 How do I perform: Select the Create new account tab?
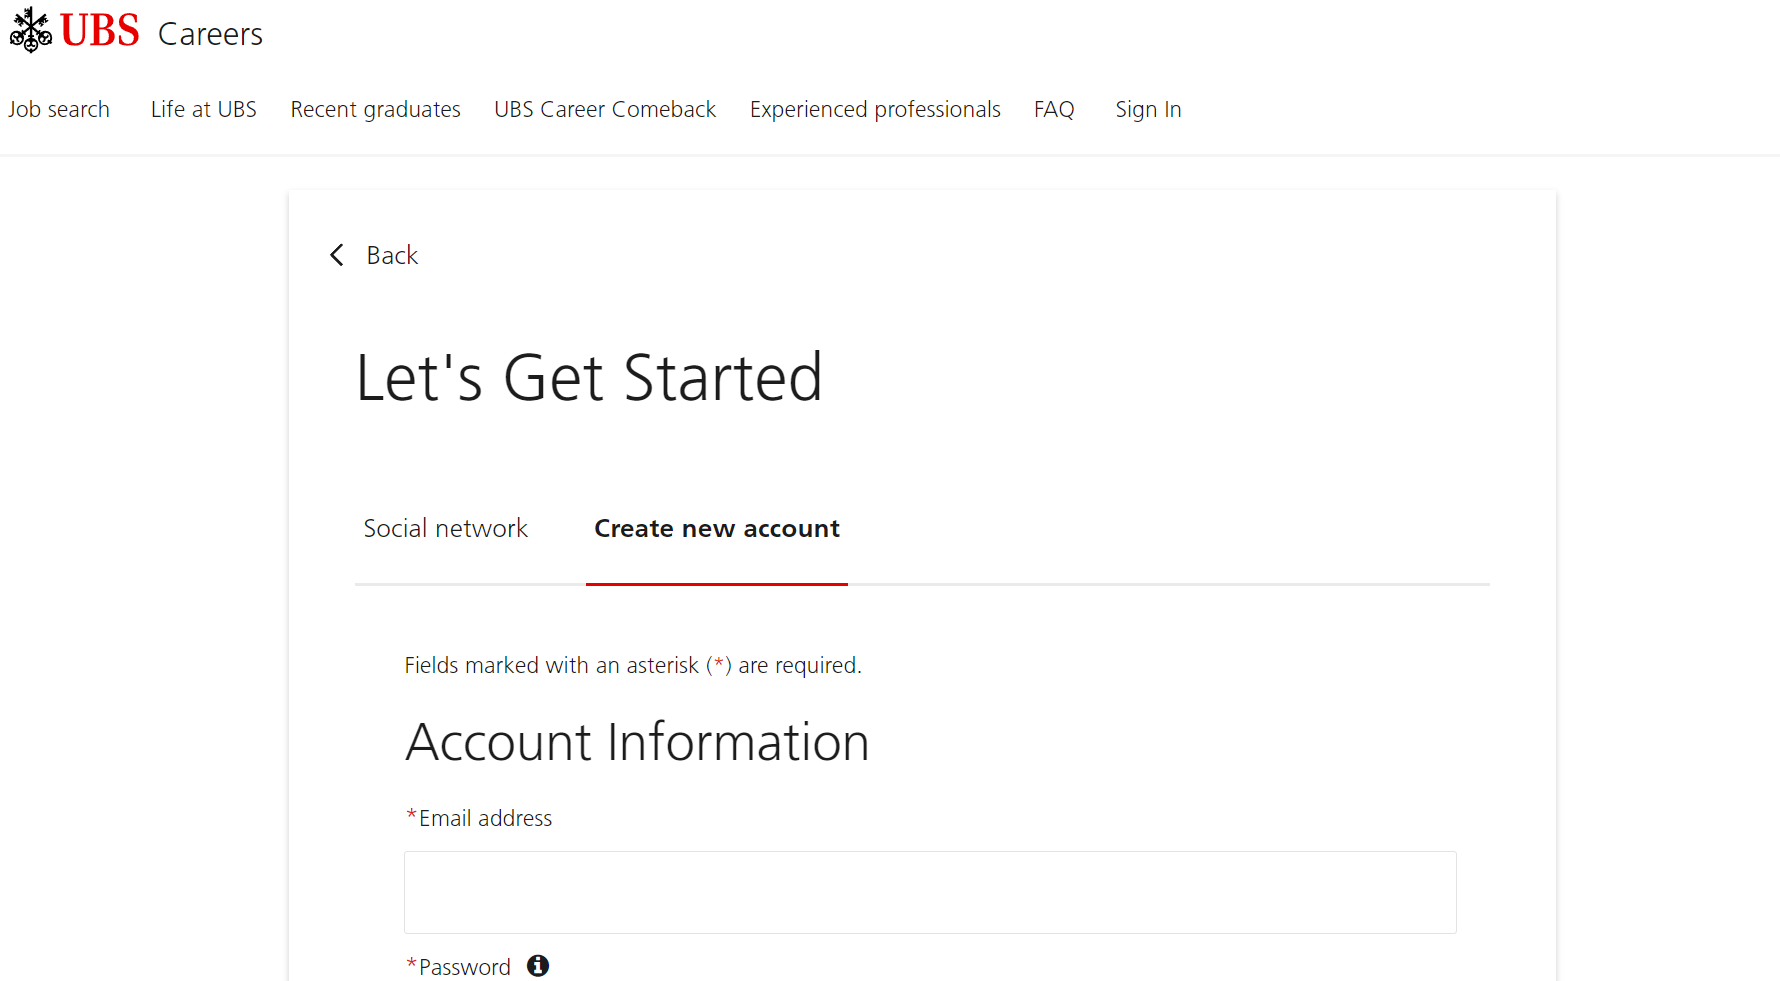point(717,528)
